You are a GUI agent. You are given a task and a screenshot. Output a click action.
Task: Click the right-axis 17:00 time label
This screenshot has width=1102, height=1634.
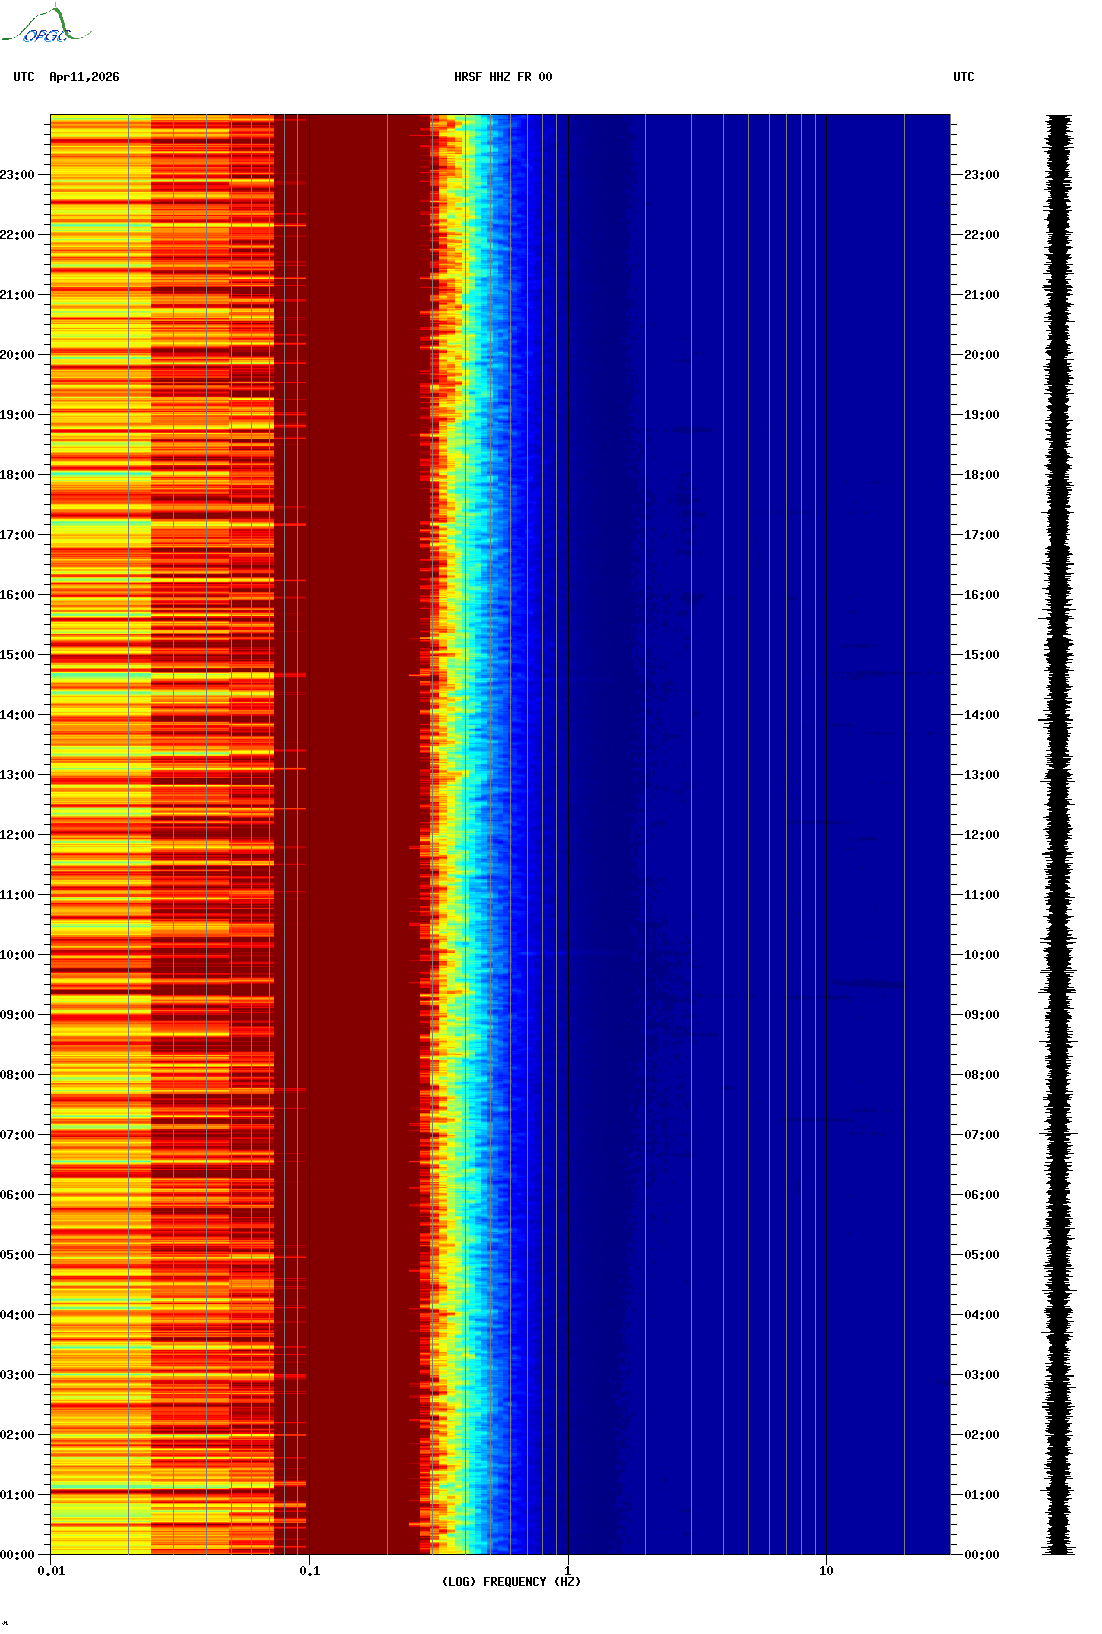click(x=982, y=535)
